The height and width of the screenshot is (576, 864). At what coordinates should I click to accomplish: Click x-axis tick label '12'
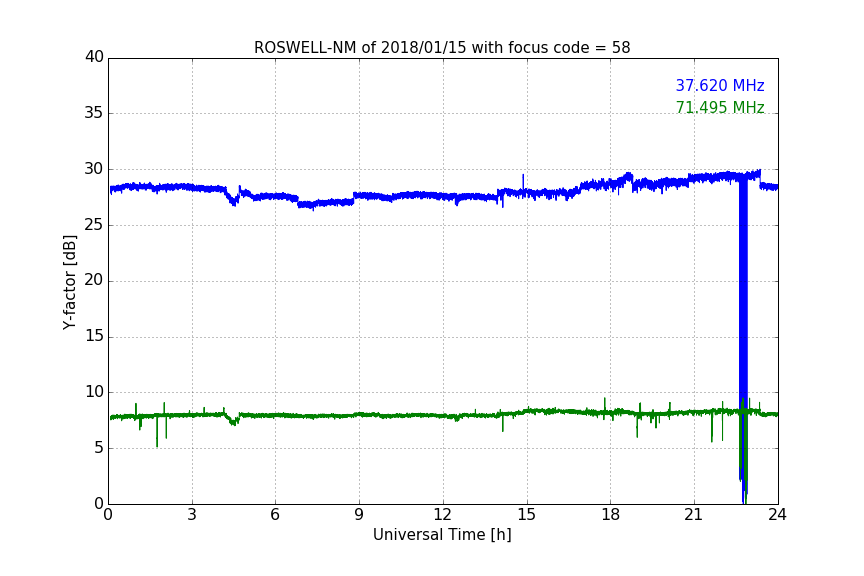click(443, 515)
